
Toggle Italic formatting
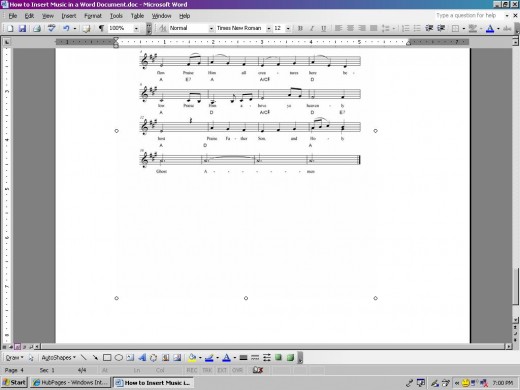pyautogui.click(x=312, y=28)
